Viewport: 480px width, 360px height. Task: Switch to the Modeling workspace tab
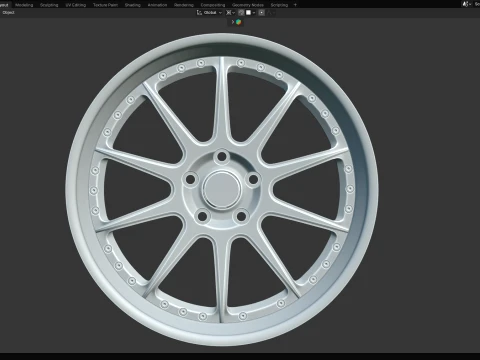click(x=24, y=5)
